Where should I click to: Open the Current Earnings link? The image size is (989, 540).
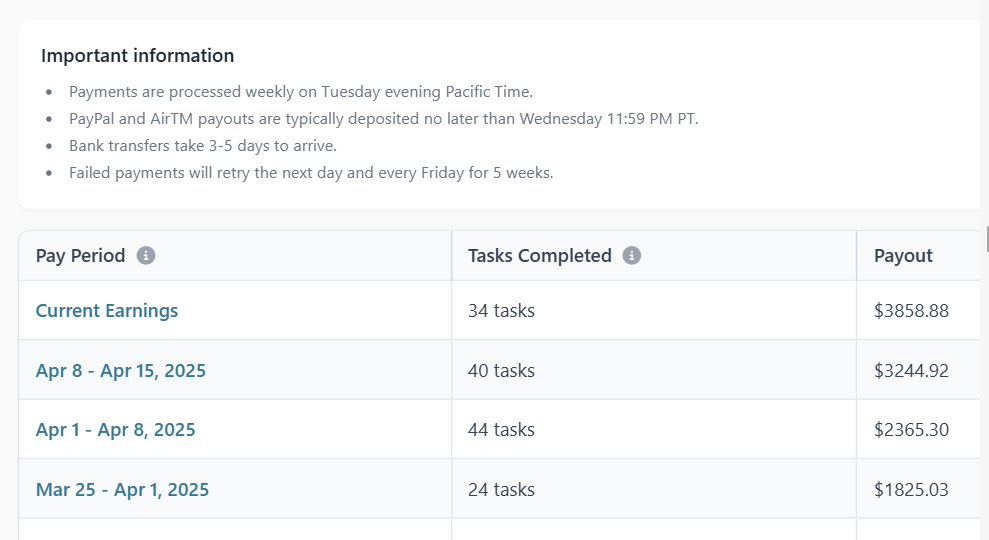point(107,310)
